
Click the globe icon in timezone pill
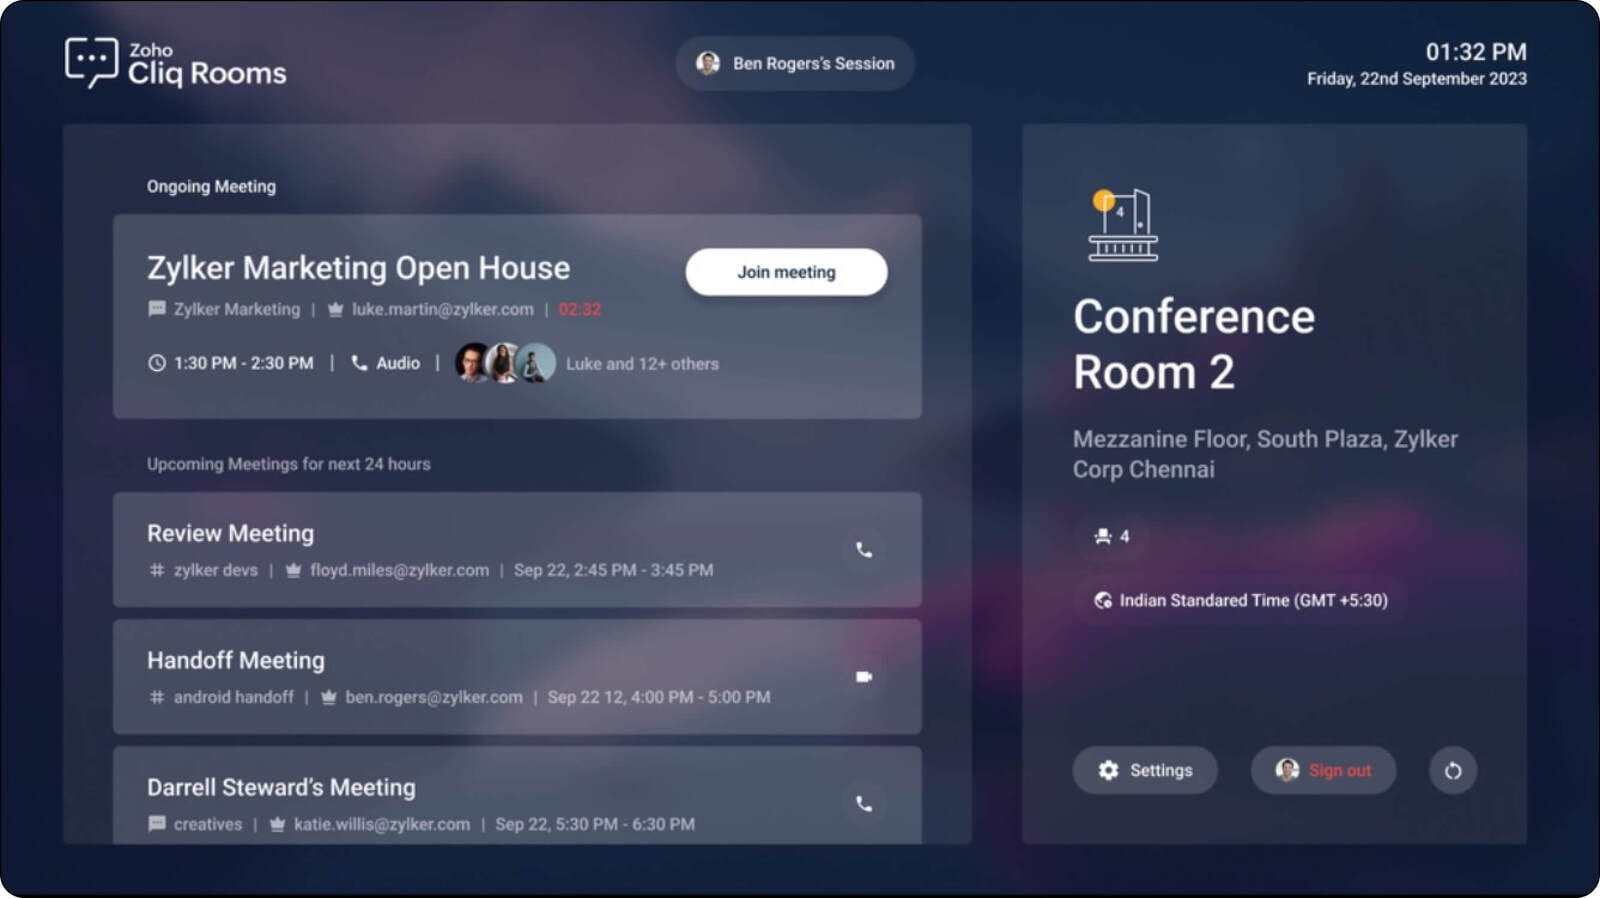[1103, 600]
